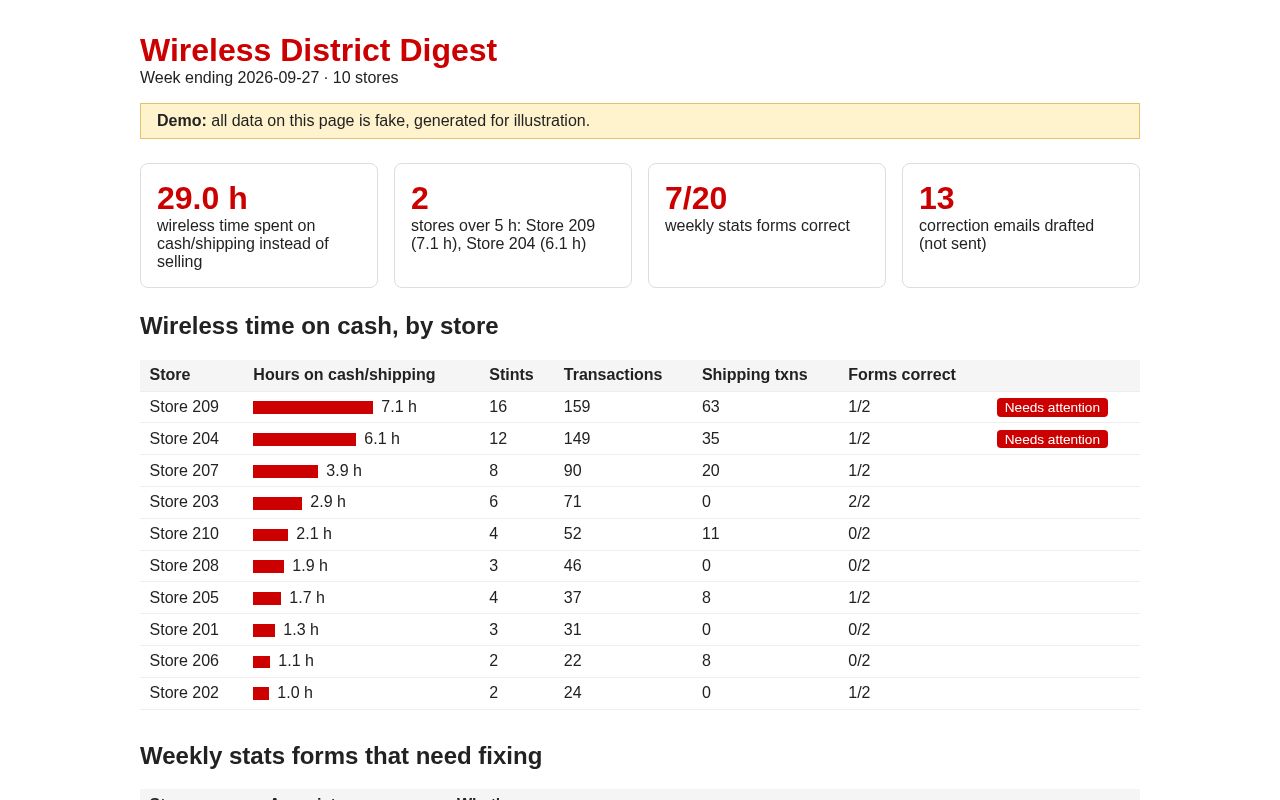Click the Store 203 row label
The height and width of the screenshot is (800, 1280).
coord(184,502)
